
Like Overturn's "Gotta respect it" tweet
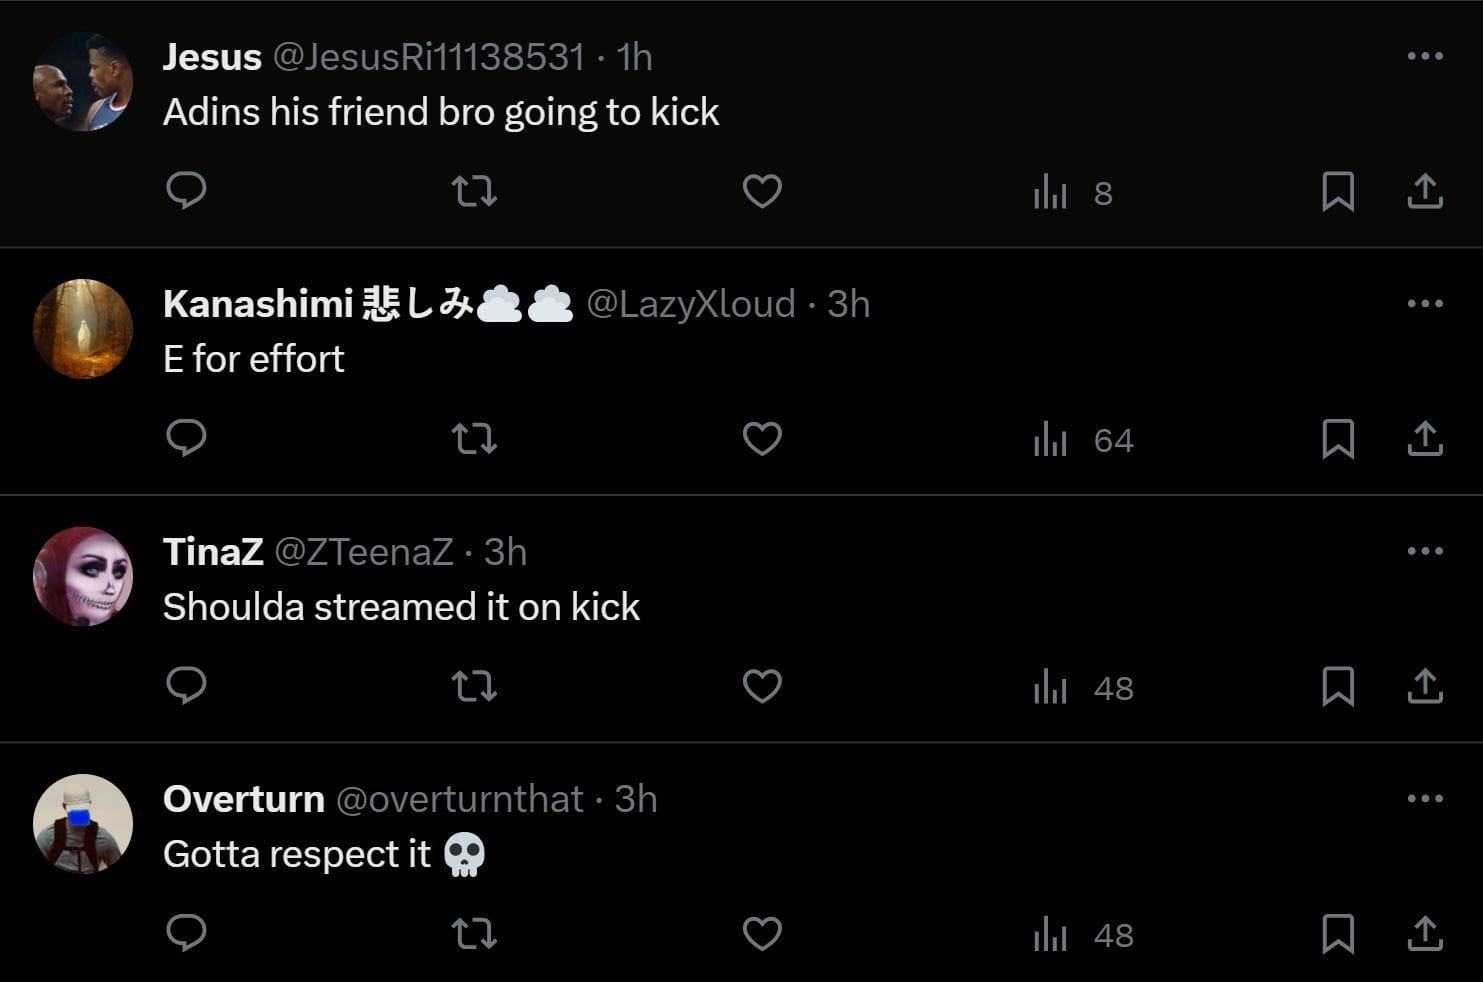click(x=762, y=934)
